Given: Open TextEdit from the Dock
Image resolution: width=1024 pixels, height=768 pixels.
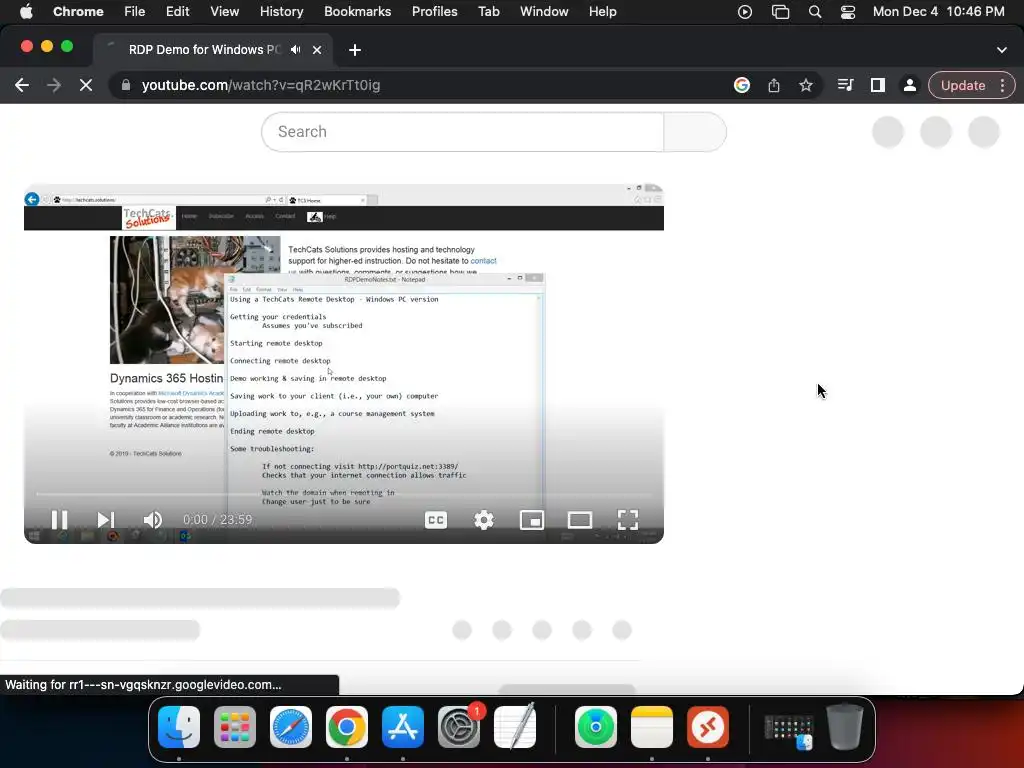Looking at the screenshot, I should [515, 727].
